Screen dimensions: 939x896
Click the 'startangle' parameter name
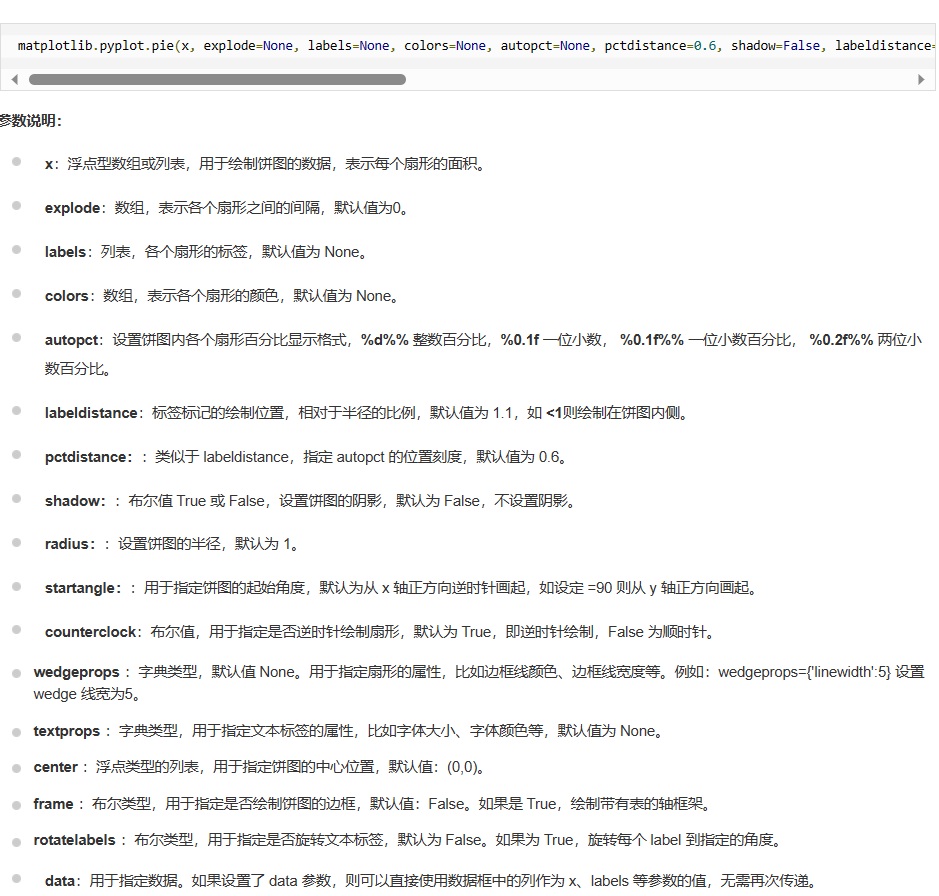[80, 589]
